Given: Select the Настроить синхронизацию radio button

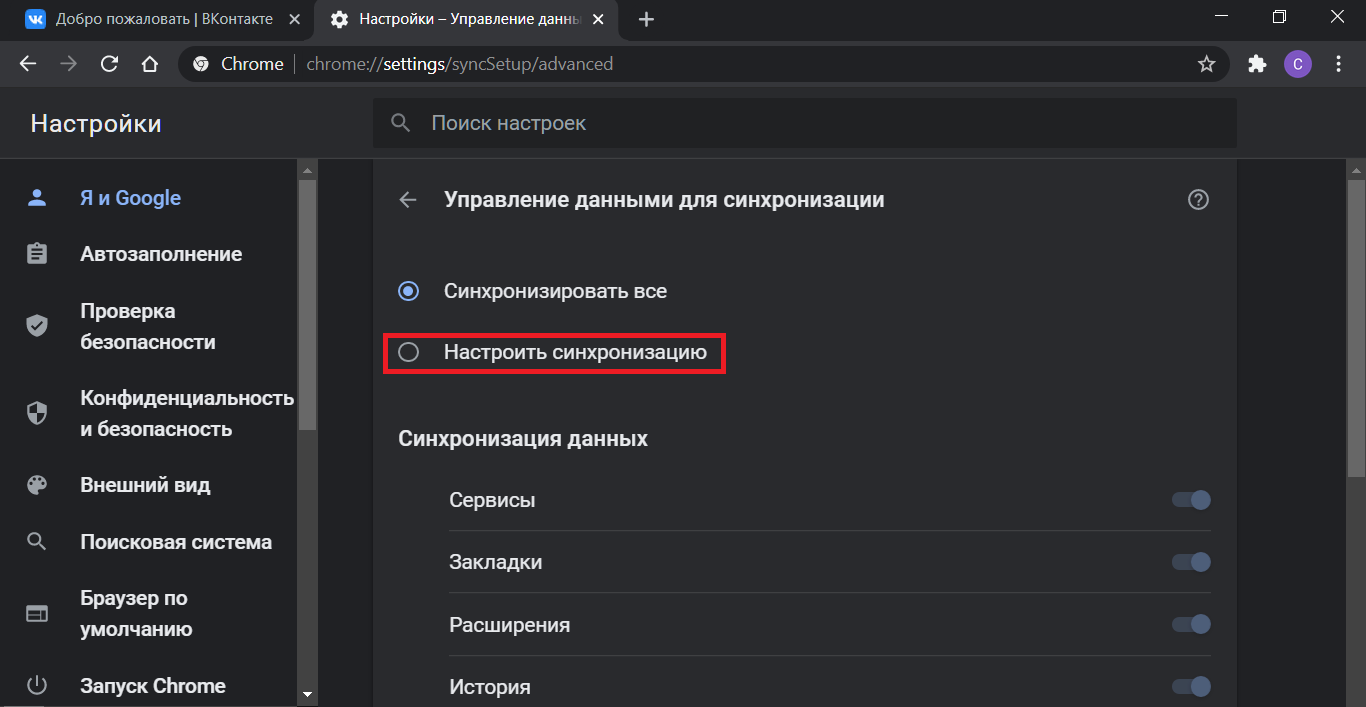Looking at the screenshot, I should [408, 352].
